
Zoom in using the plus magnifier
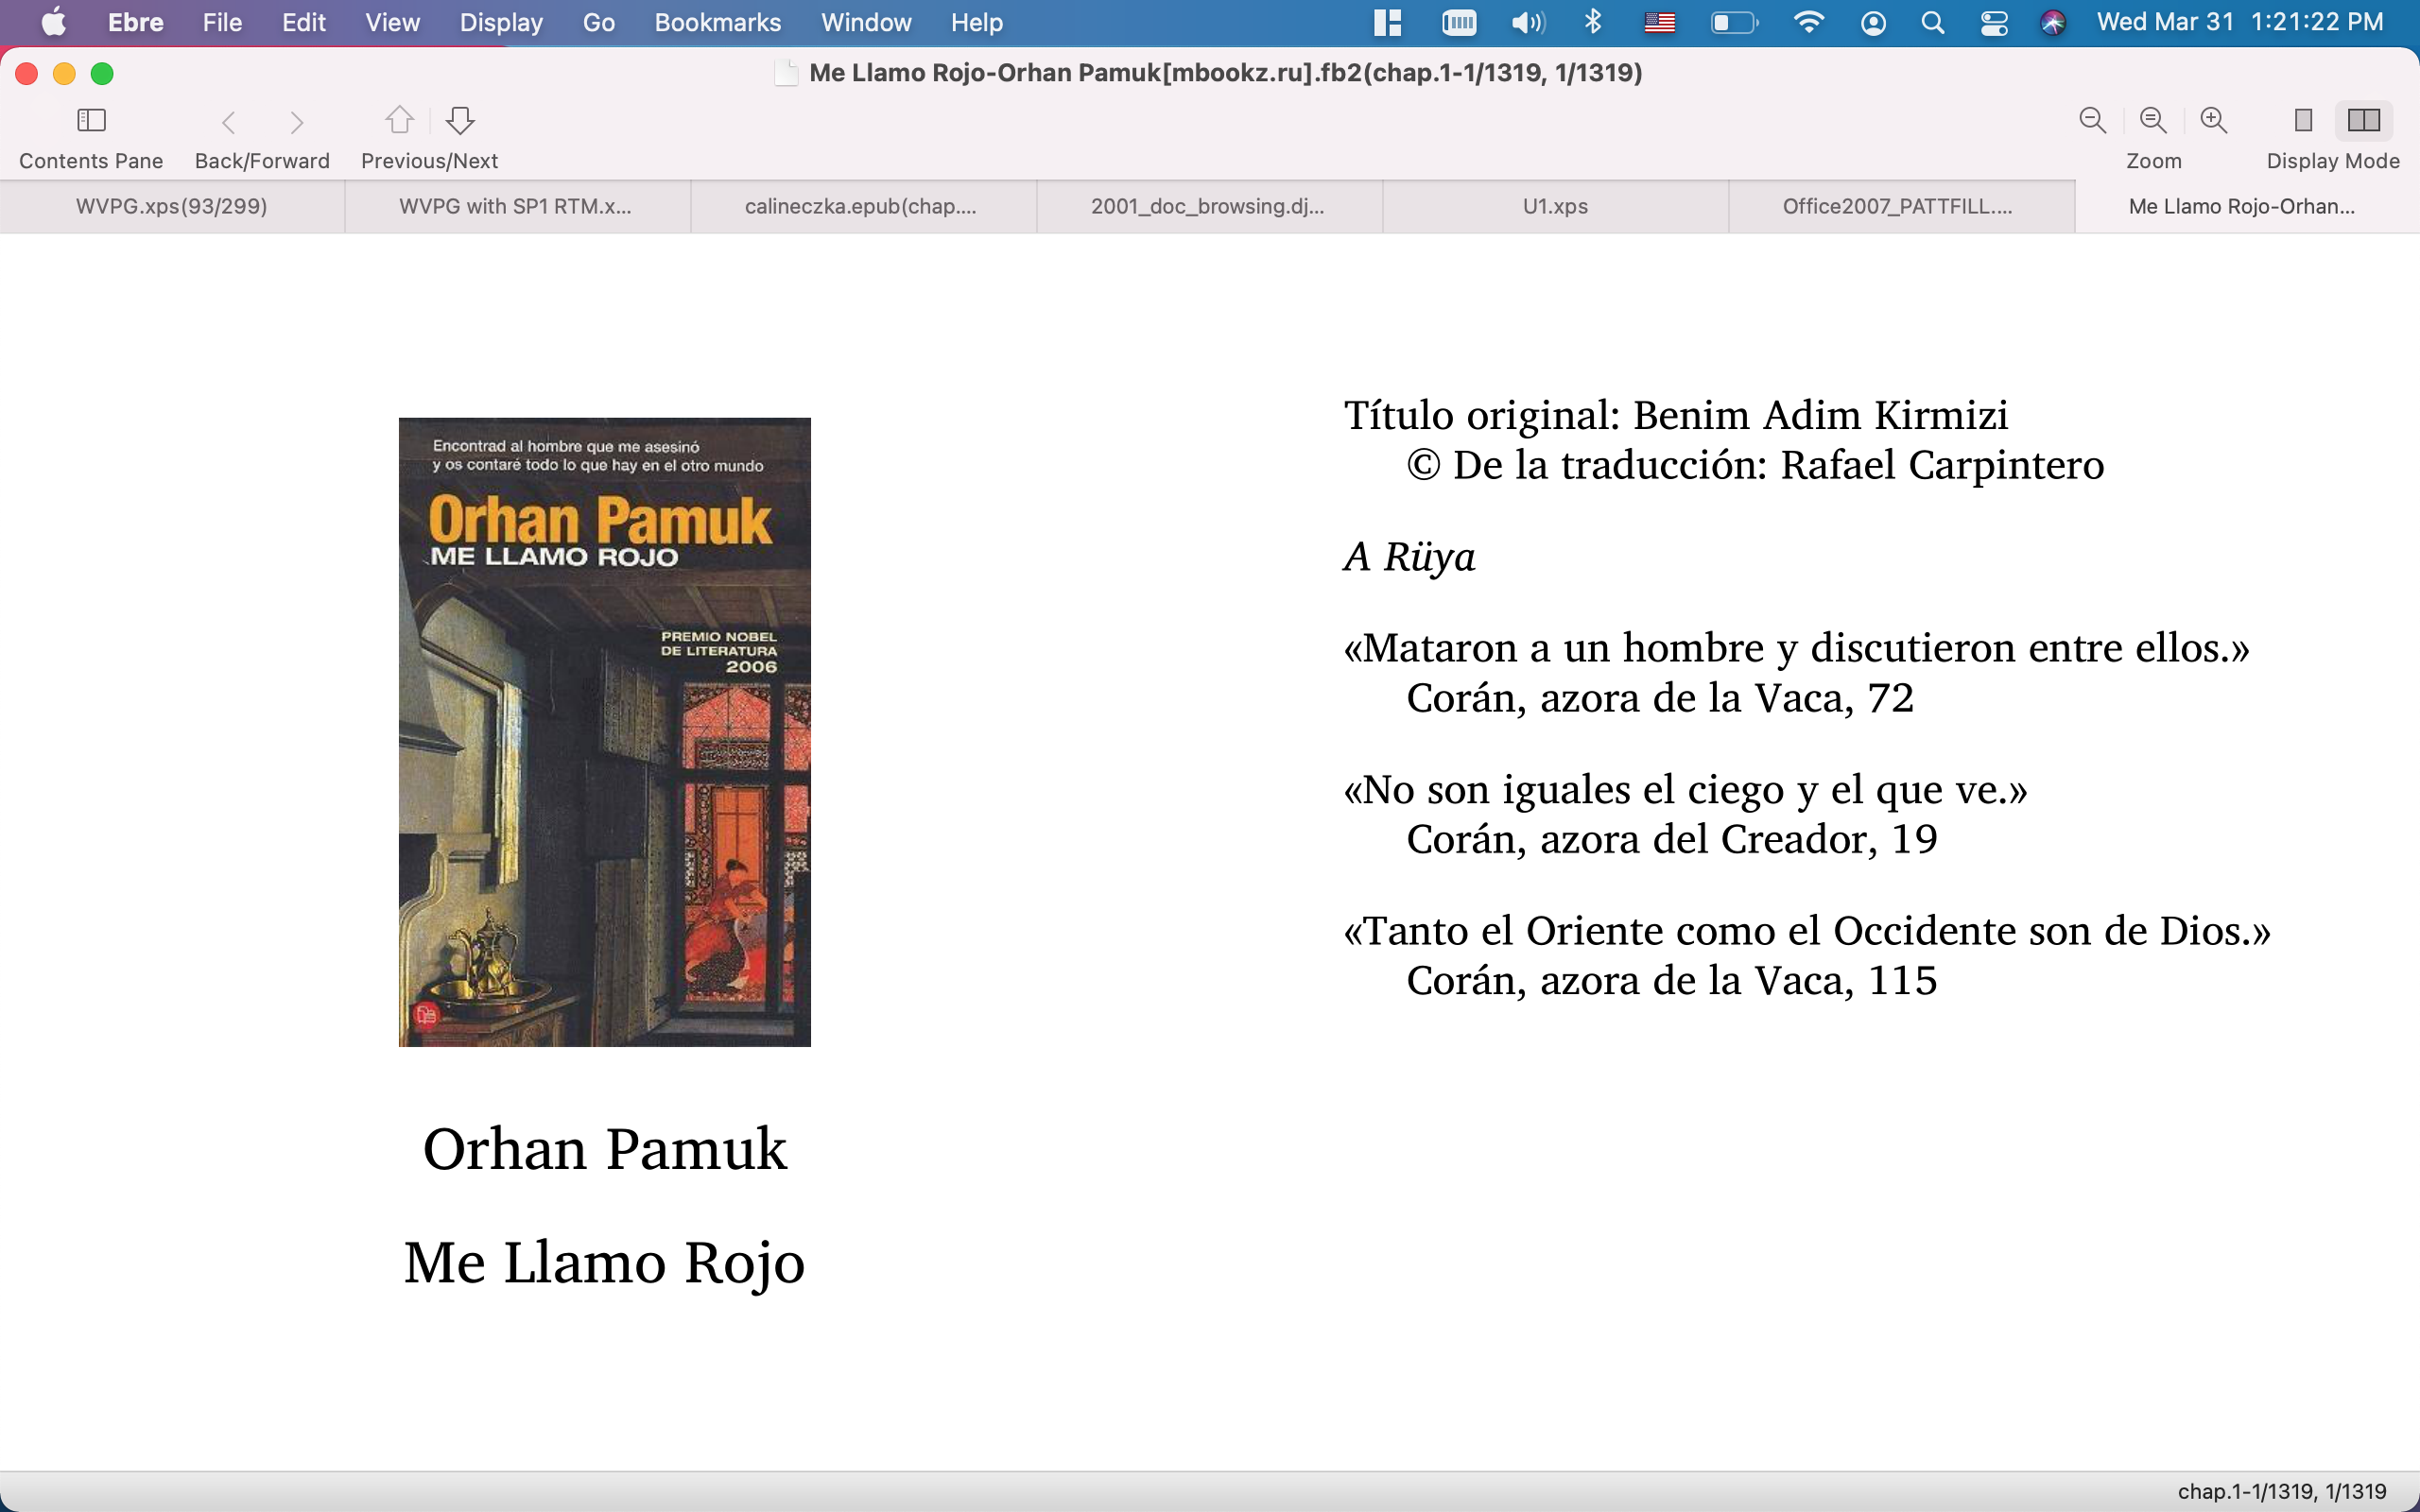pos(2214,121)
